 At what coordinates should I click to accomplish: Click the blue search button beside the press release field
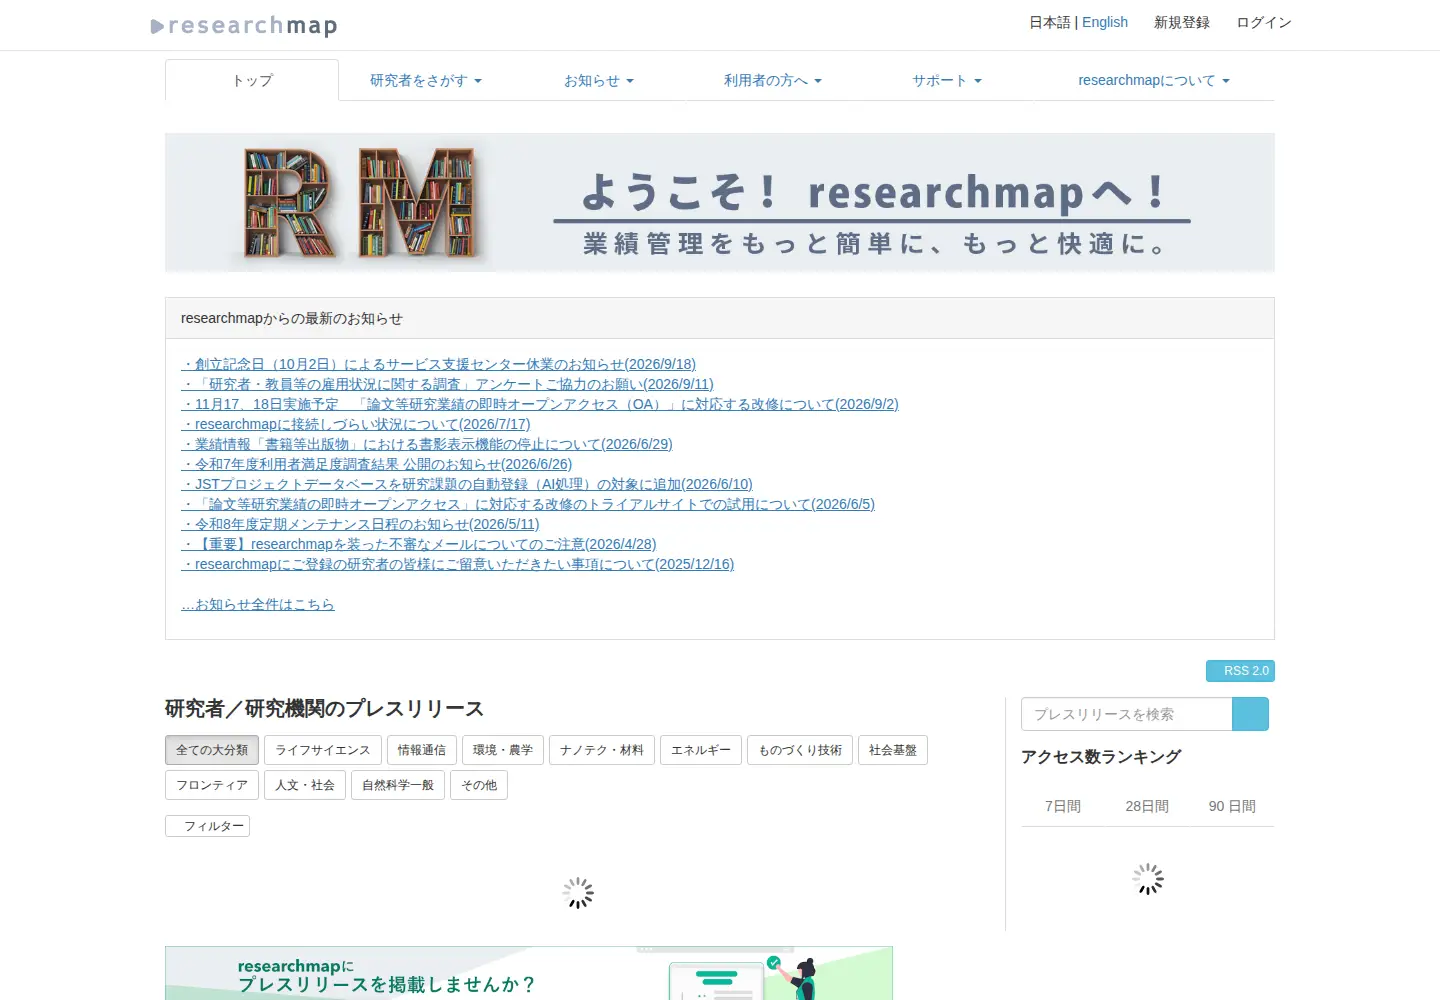click(x=1250, y=714)
